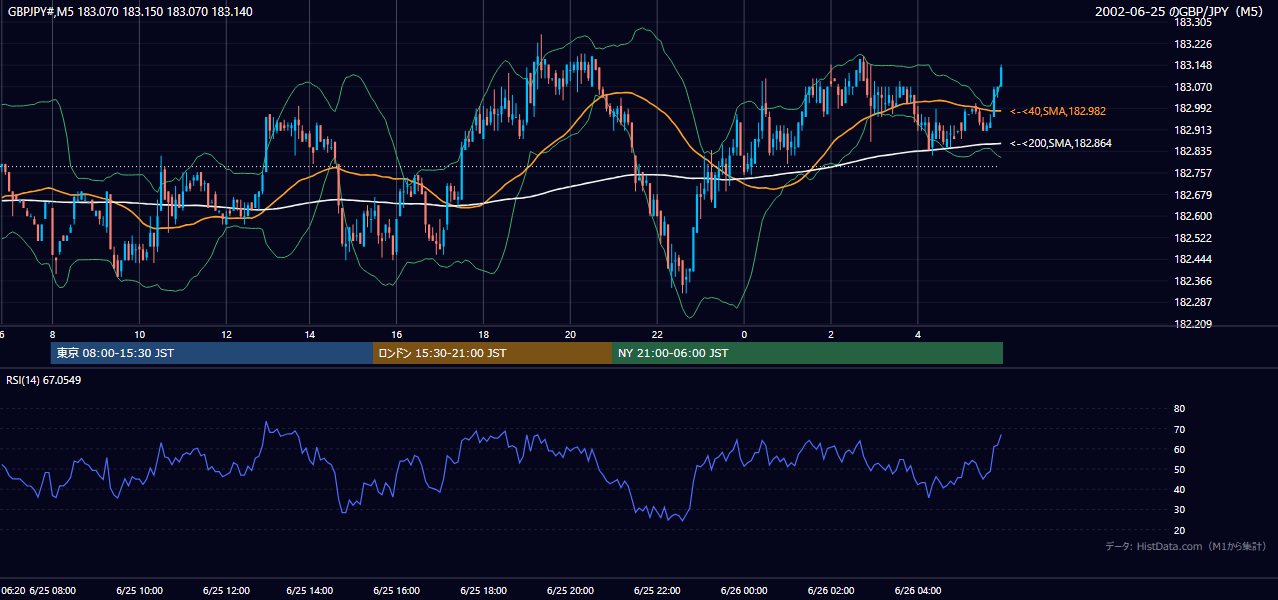Click price level 182.444 on price axis
This screenshot has width=1278, height=600.
click(1192, 259)
